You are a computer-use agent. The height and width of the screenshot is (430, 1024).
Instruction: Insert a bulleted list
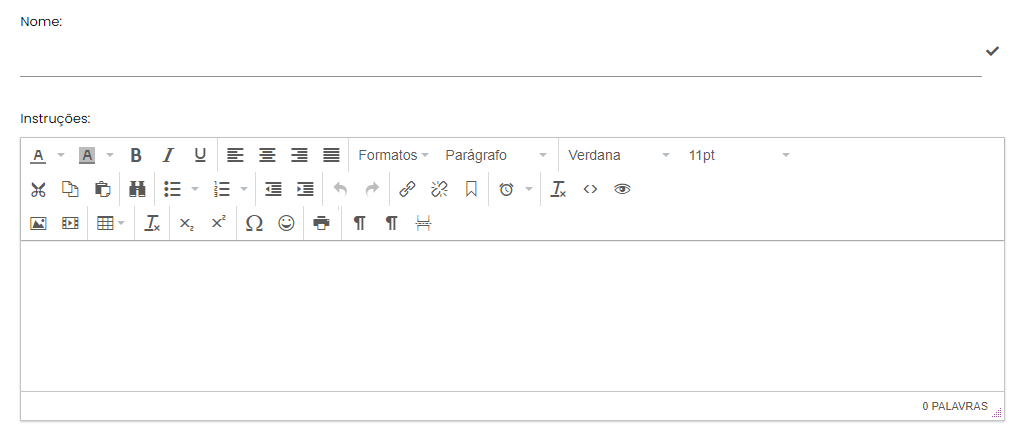(172, 190)
